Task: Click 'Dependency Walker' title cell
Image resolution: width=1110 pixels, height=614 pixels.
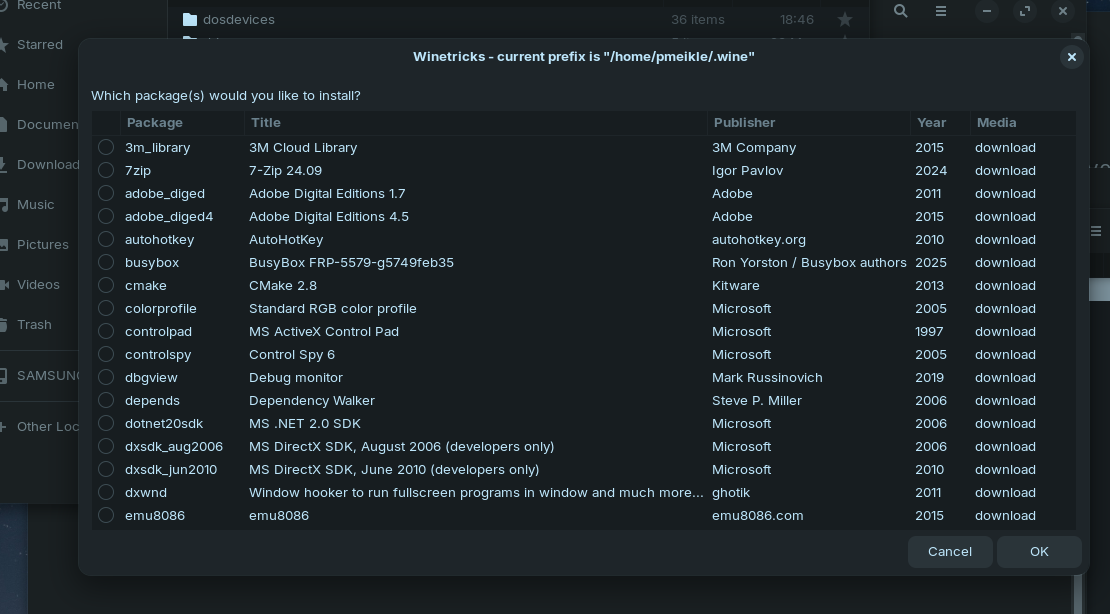Action: [x=311, y=401]
